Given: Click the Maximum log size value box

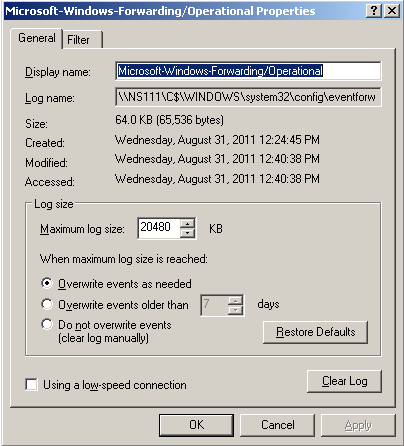Looking at the screenshot, I should [159, 228].
